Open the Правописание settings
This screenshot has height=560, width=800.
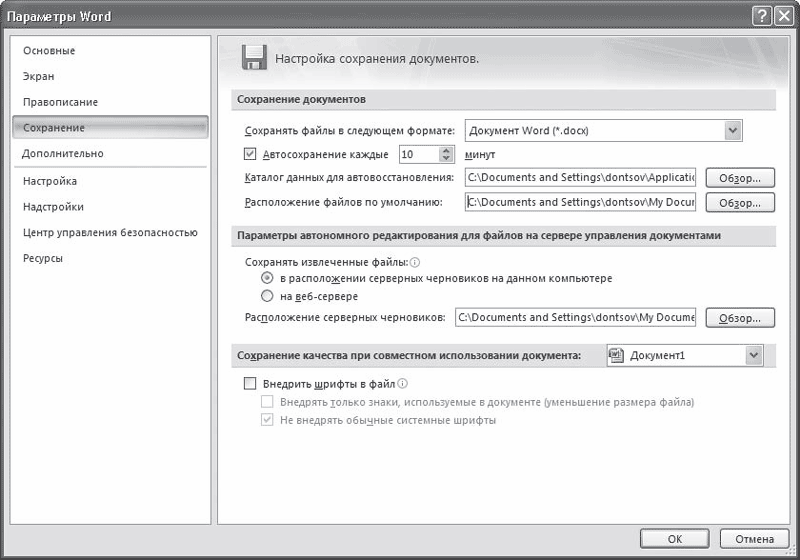click(x=60, y=102)
